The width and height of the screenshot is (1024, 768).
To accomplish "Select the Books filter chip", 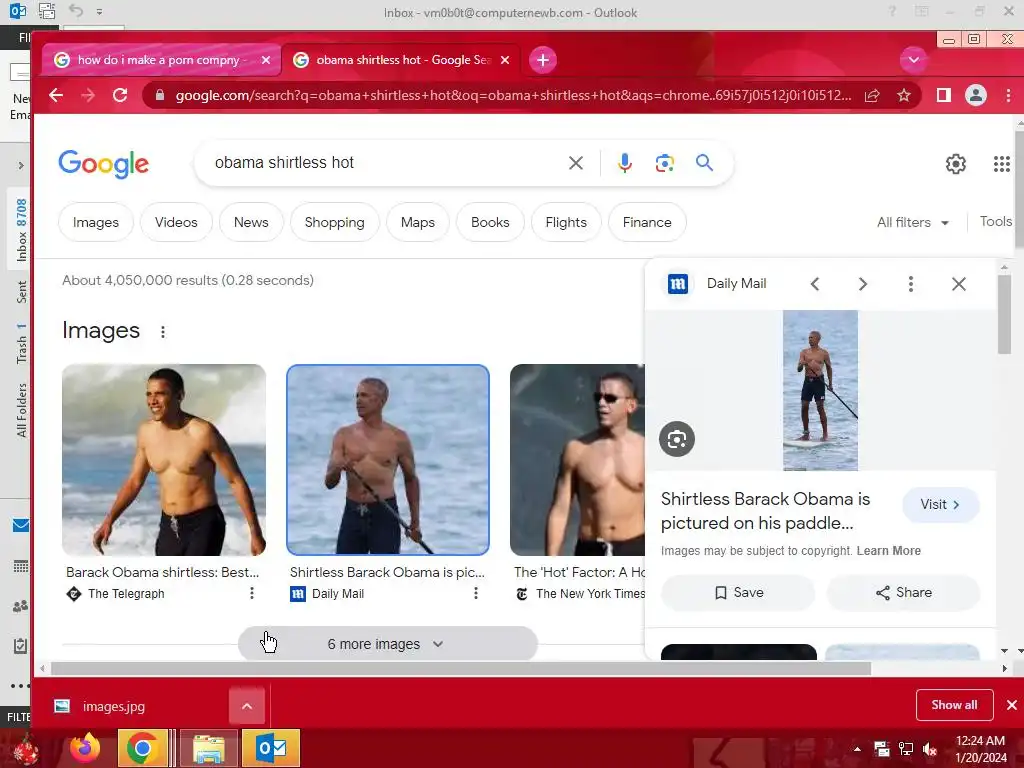I will pos(490,223).
